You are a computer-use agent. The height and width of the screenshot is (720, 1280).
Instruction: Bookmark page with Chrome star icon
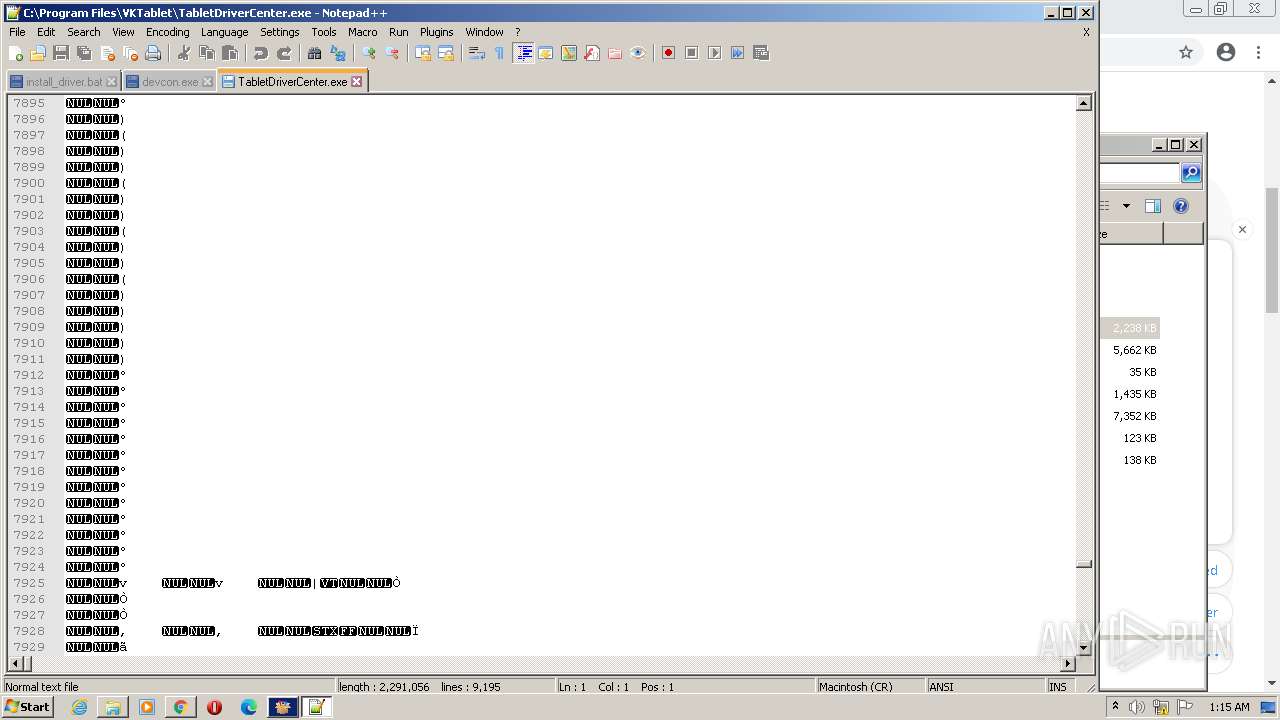(x=1186, y=52)
